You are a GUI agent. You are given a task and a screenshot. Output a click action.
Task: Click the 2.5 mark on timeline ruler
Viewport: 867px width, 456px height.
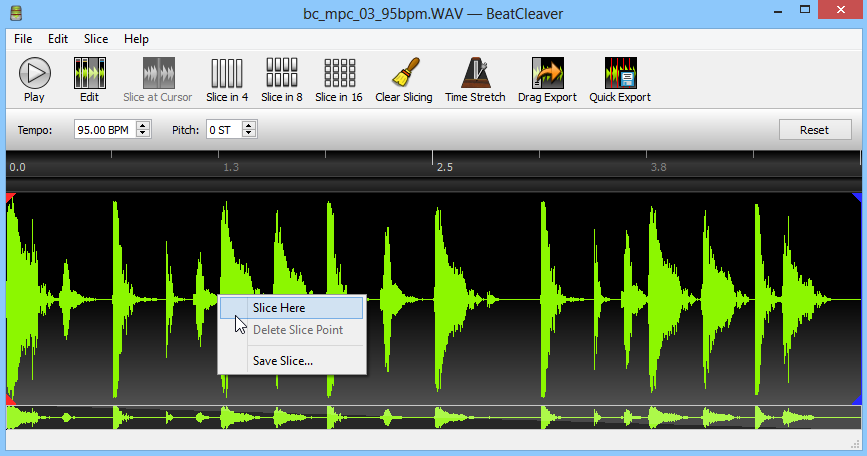click(x=445, y=167)
